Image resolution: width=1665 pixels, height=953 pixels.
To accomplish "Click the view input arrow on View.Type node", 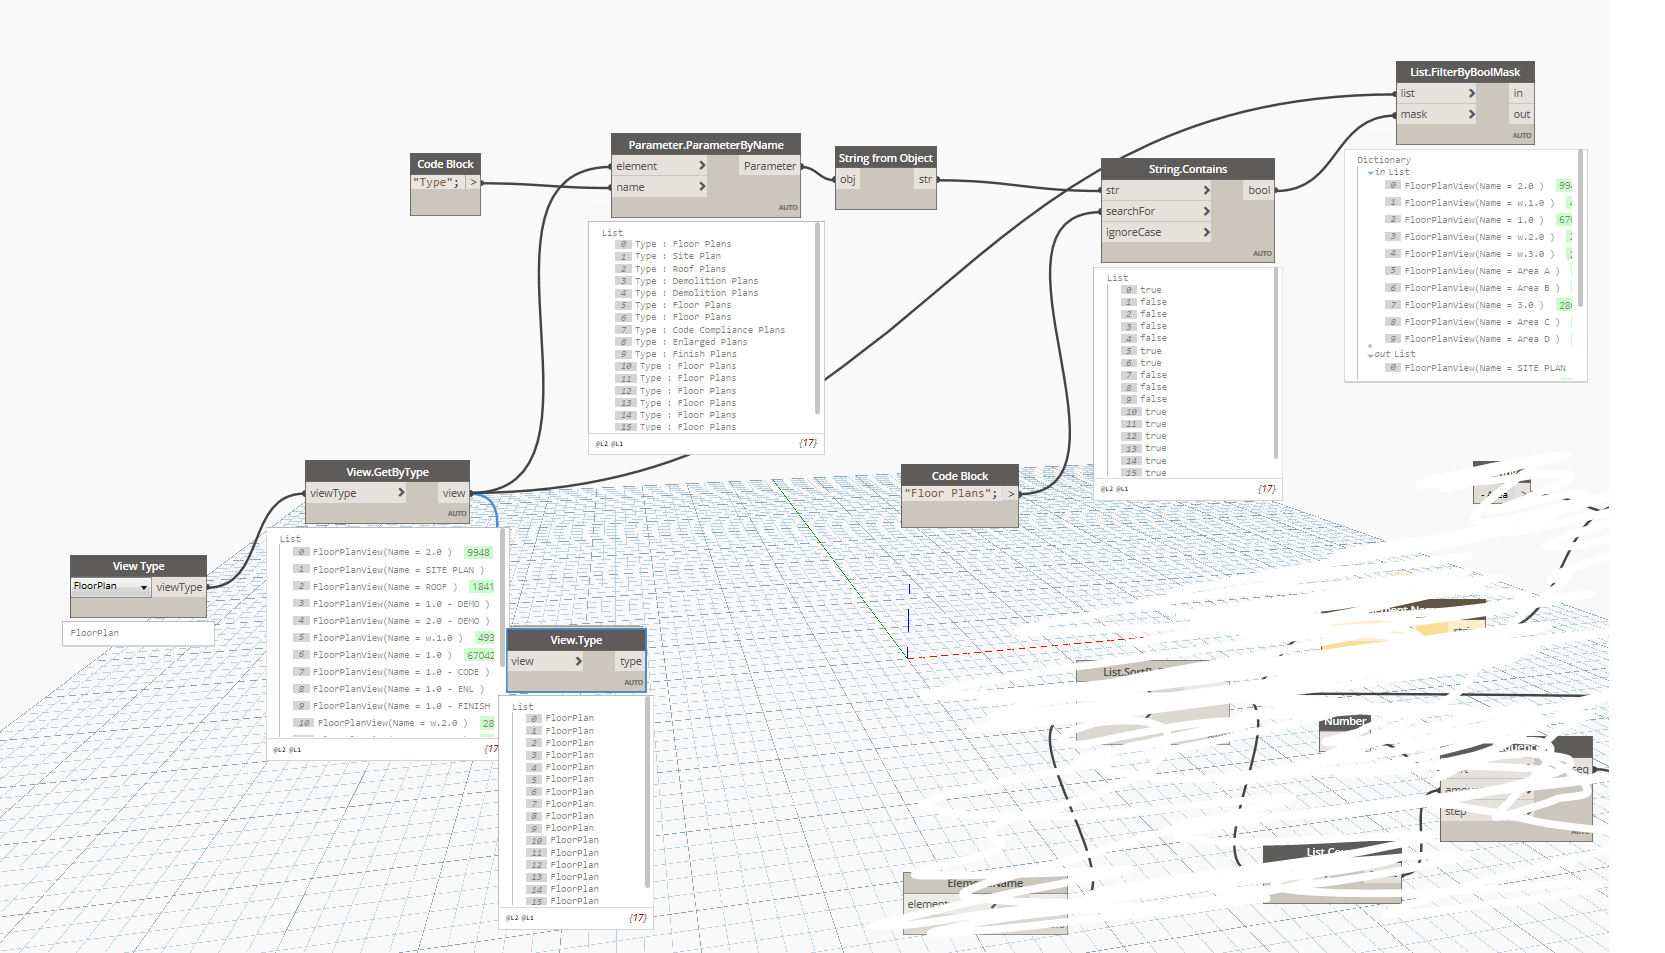I will click(x=578, y=661).
